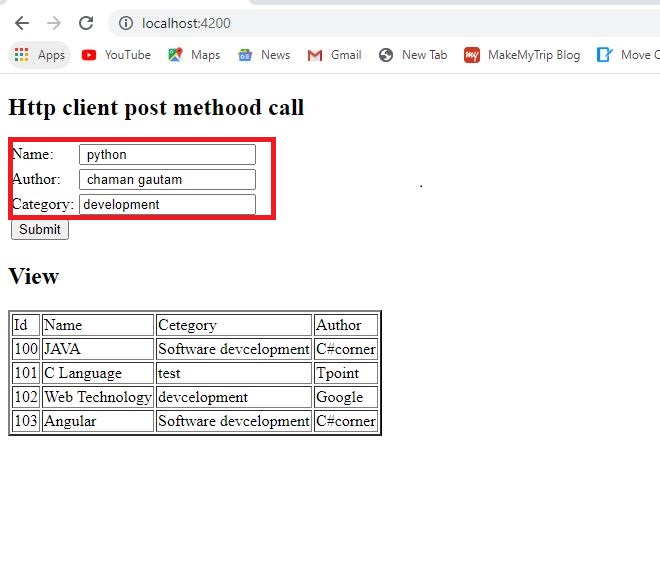Click Software devcelopment in the JAVA row
Image resolution: width=660 pixels, height=569 pixels.
click(234, 349)
